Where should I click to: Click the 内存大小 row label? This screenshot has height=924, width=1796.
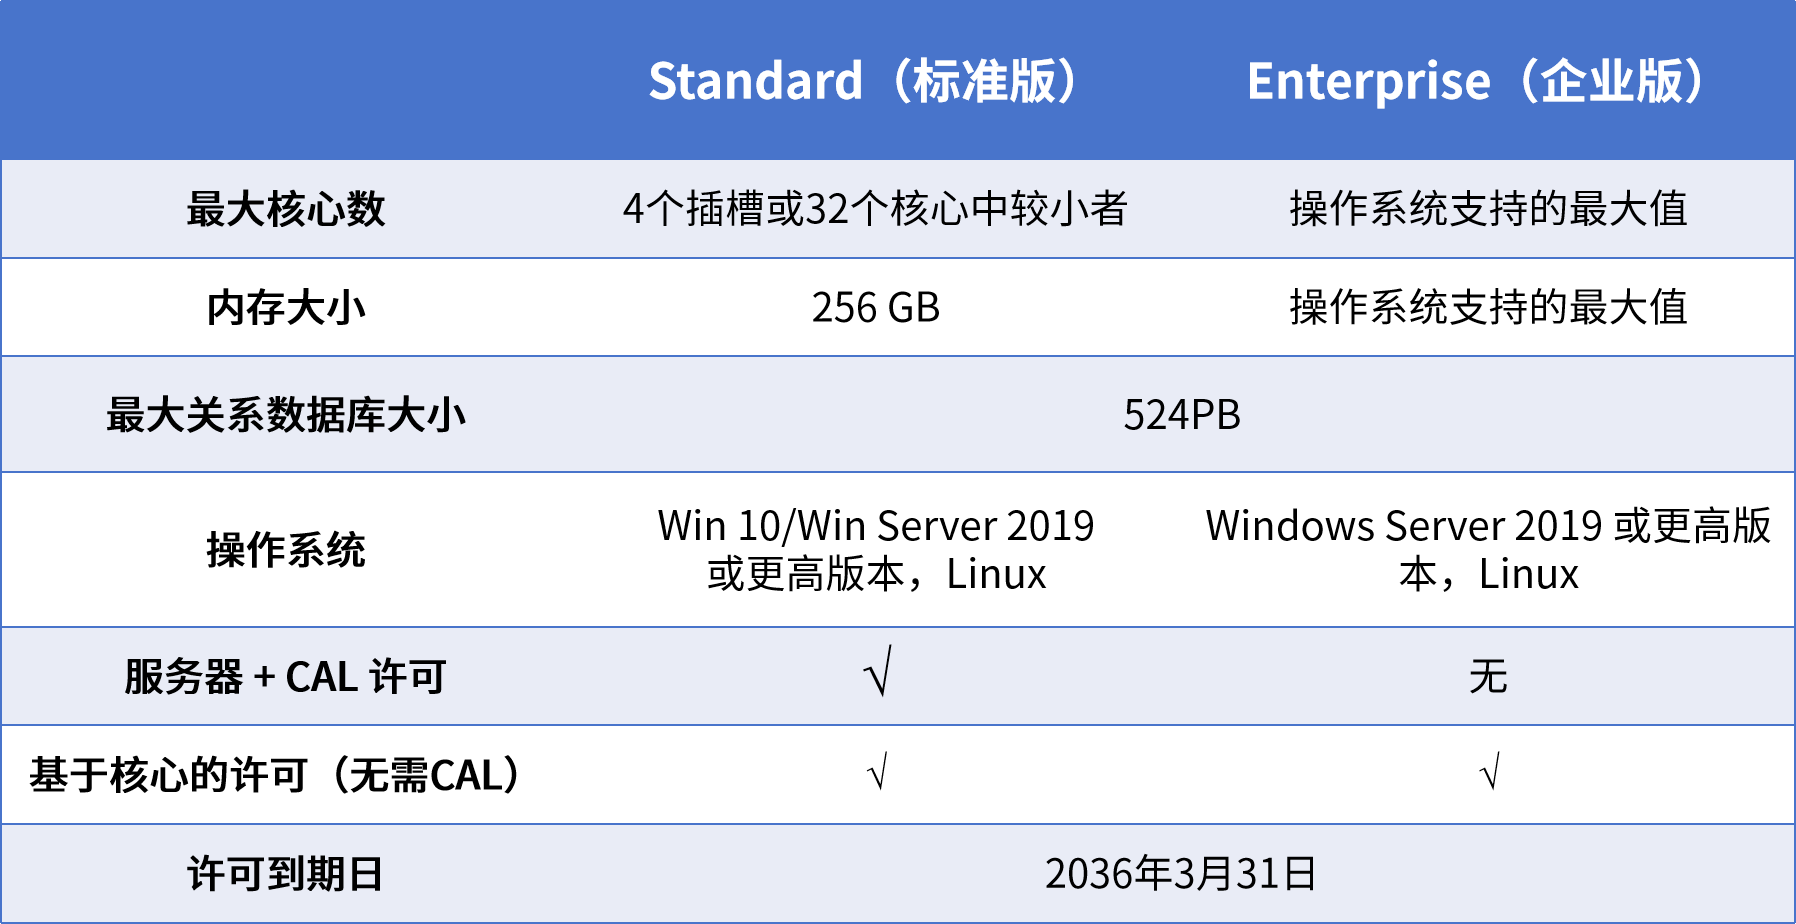click(286, 307)
